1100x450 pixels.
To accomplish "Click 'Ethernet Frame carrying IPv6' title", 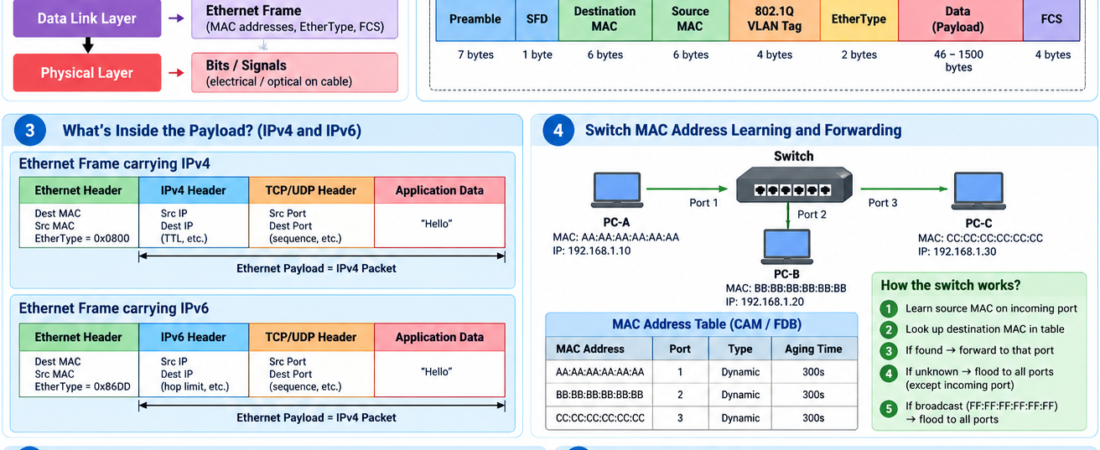I will coord(114,308).
